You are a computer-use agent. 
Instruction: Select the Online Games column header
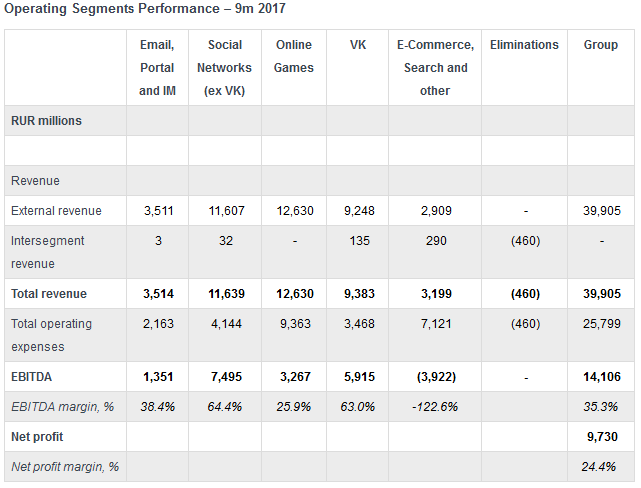tap(293, 56)
